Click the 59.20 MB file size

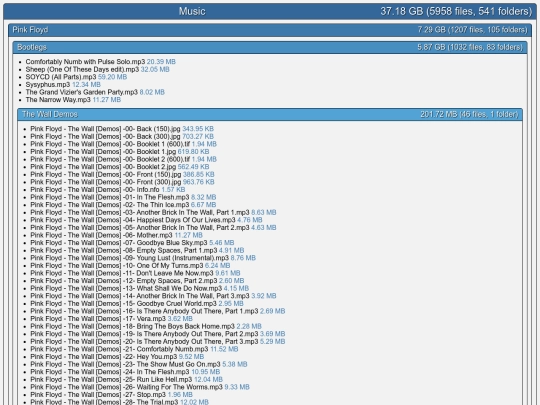coord(112,77)
